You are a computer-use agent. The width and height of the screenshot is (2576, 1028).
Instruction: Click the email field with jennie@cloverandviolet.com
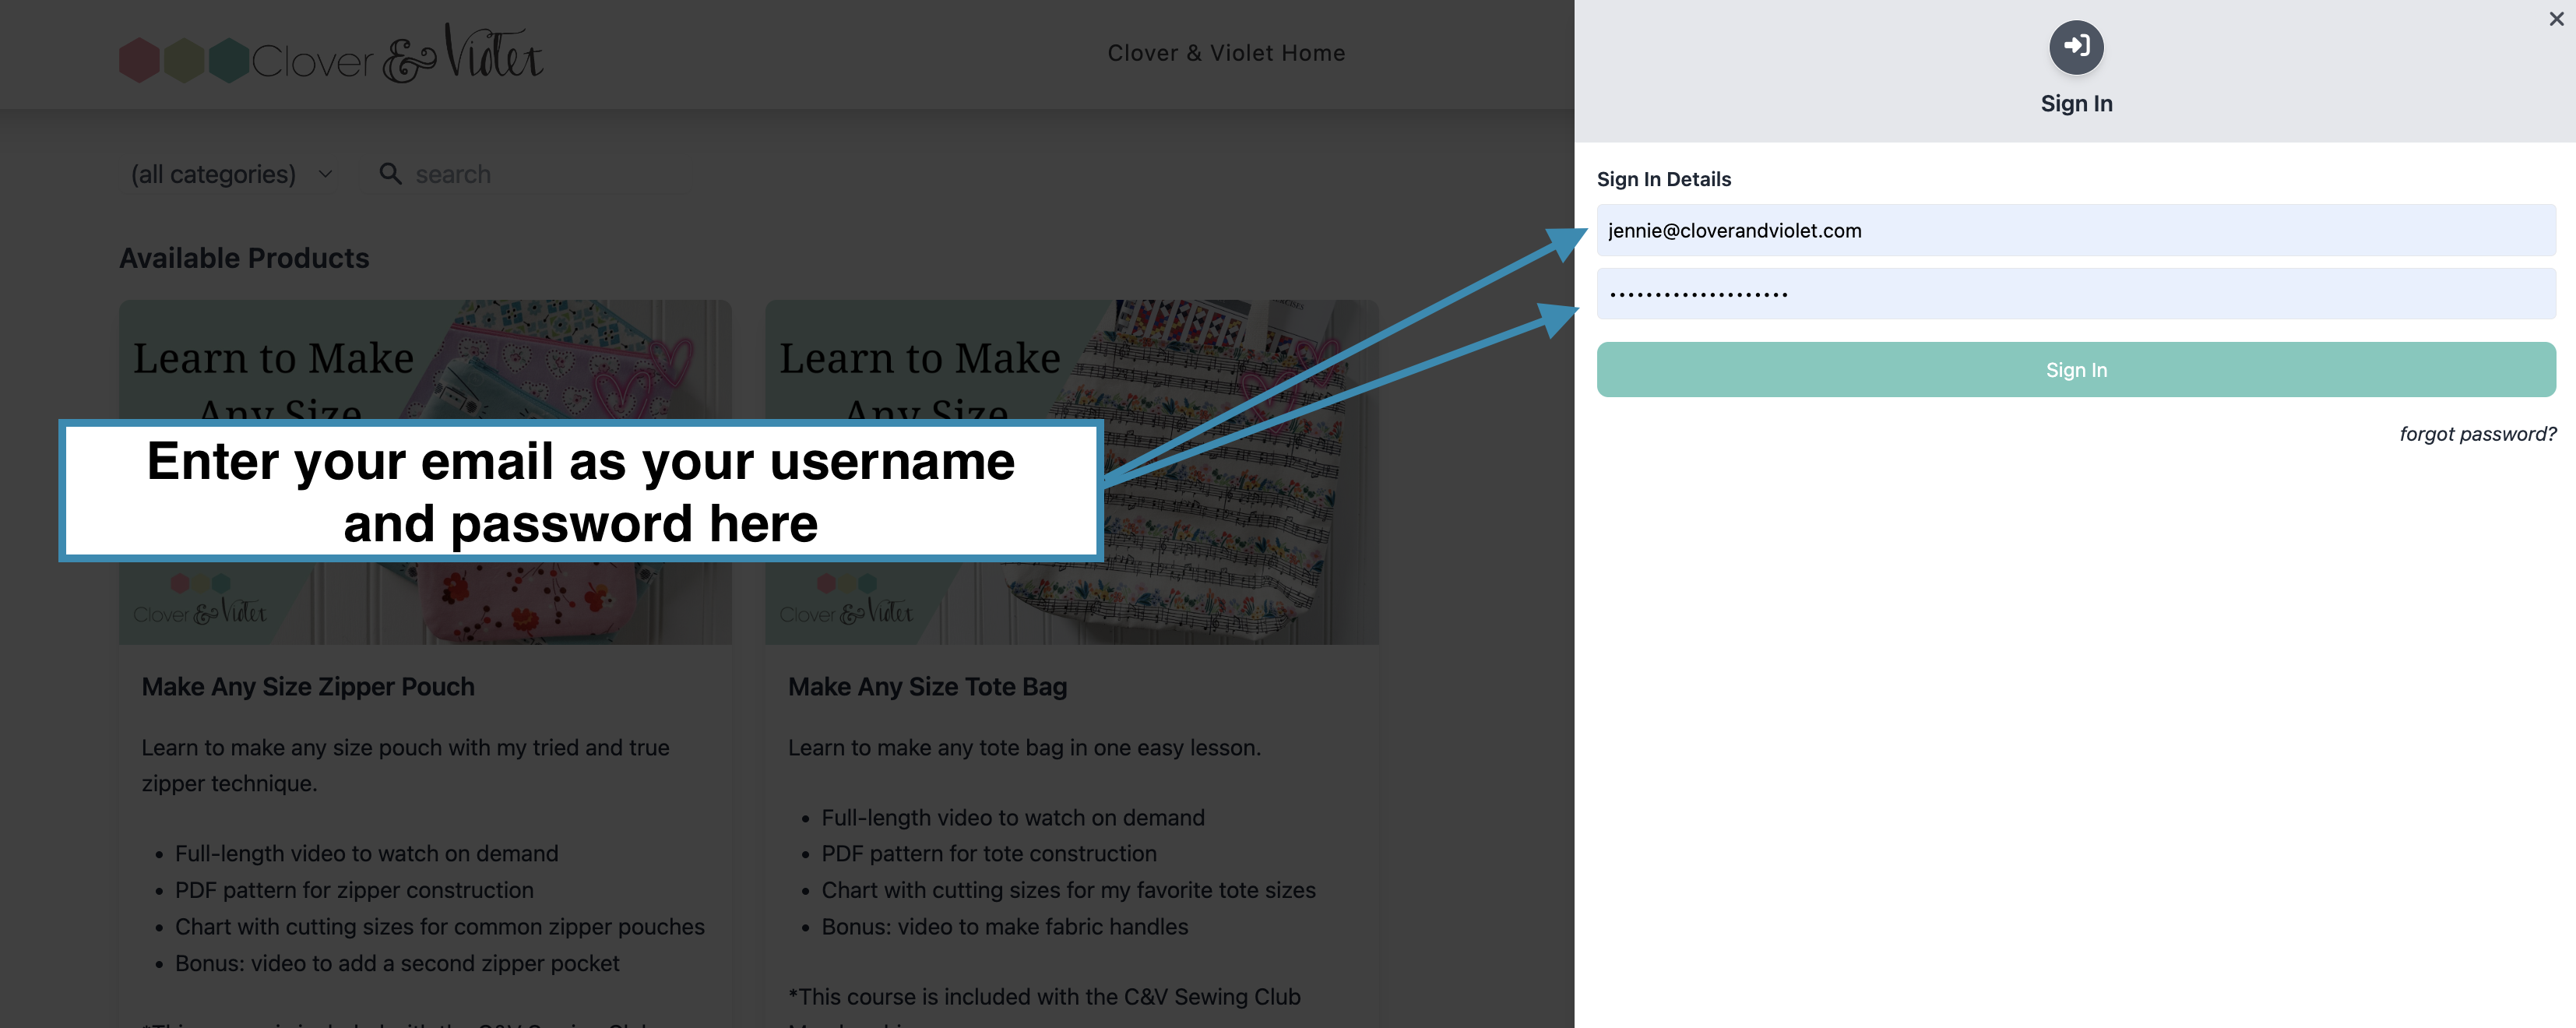pos(2076,230)
